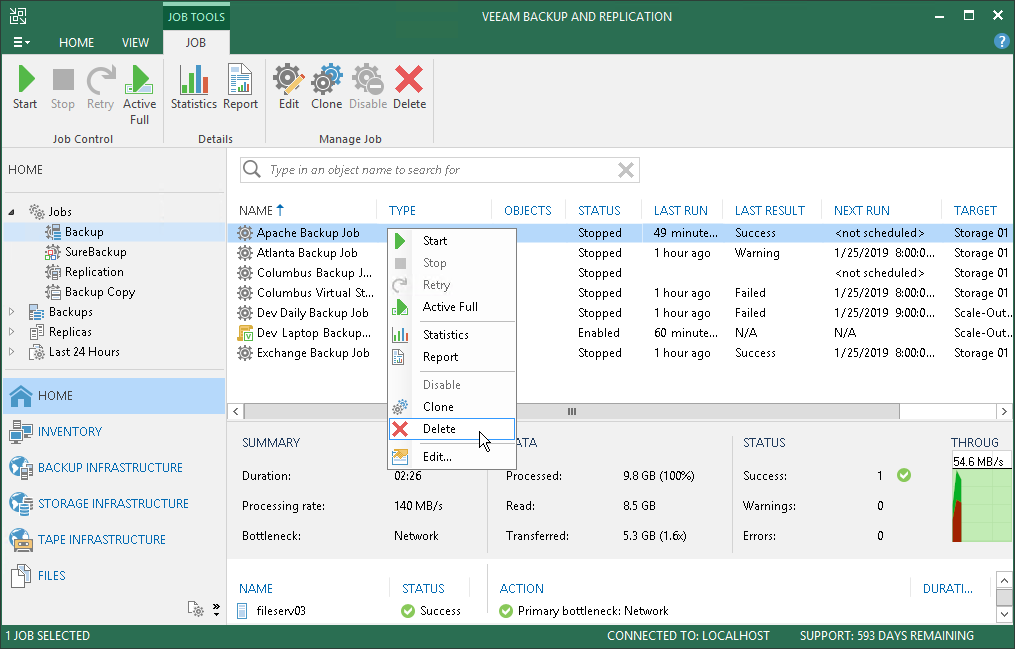Screen dimensions: 1015x649
Task: Click the Stop button in the ribbon
Action: click(63, 87)
